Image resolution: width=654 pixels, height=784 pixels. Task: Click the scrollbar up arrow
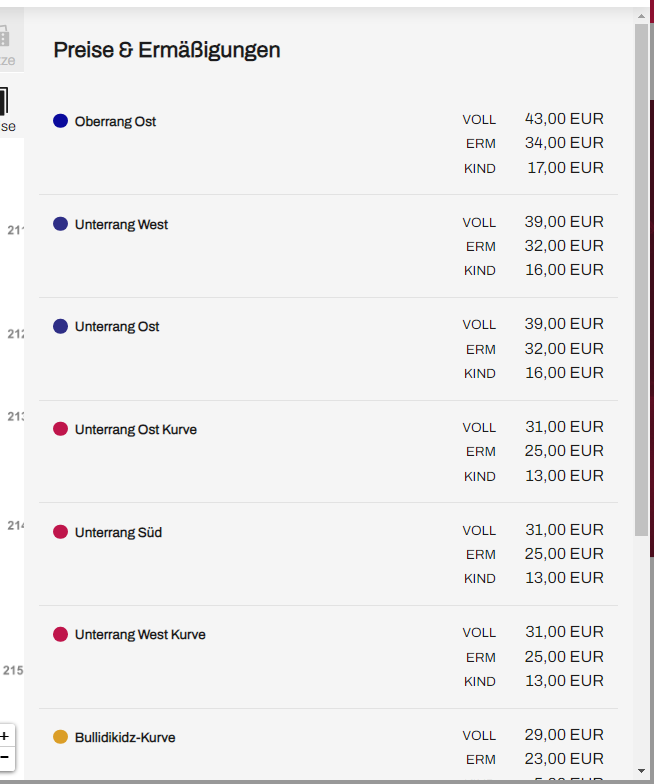click(642, 16)
